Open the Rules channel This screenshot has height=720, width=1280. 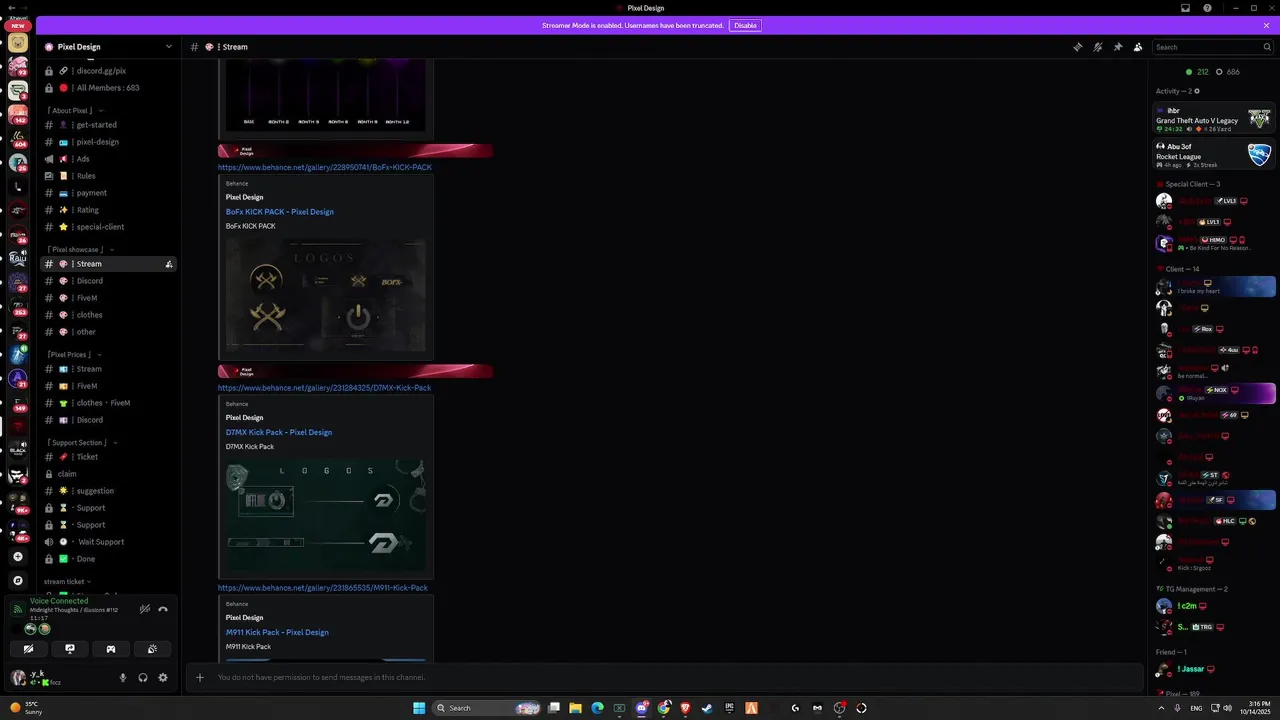[109, 176]
